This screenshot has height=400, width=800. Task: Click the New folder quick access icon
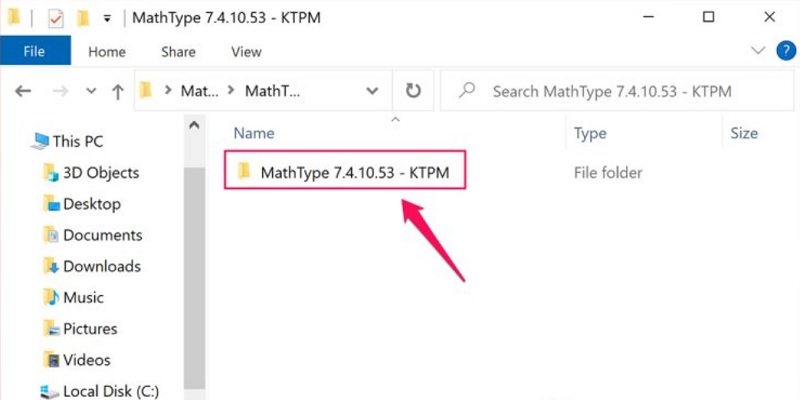pyautogui.click(x=83, y=18)
